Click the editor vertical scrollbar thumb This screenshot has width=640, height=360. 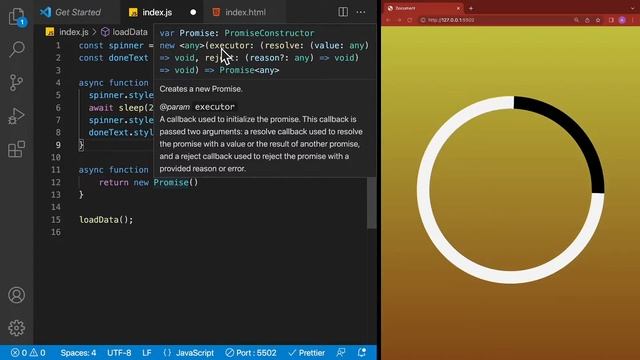(x=371, y=203)
